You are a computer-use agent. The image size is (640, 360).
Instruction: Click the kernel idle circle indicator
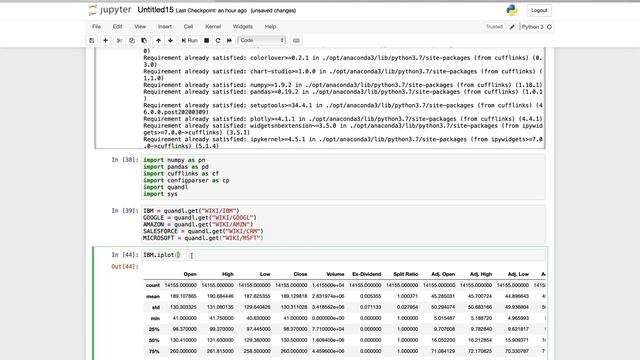coord(549,27)
